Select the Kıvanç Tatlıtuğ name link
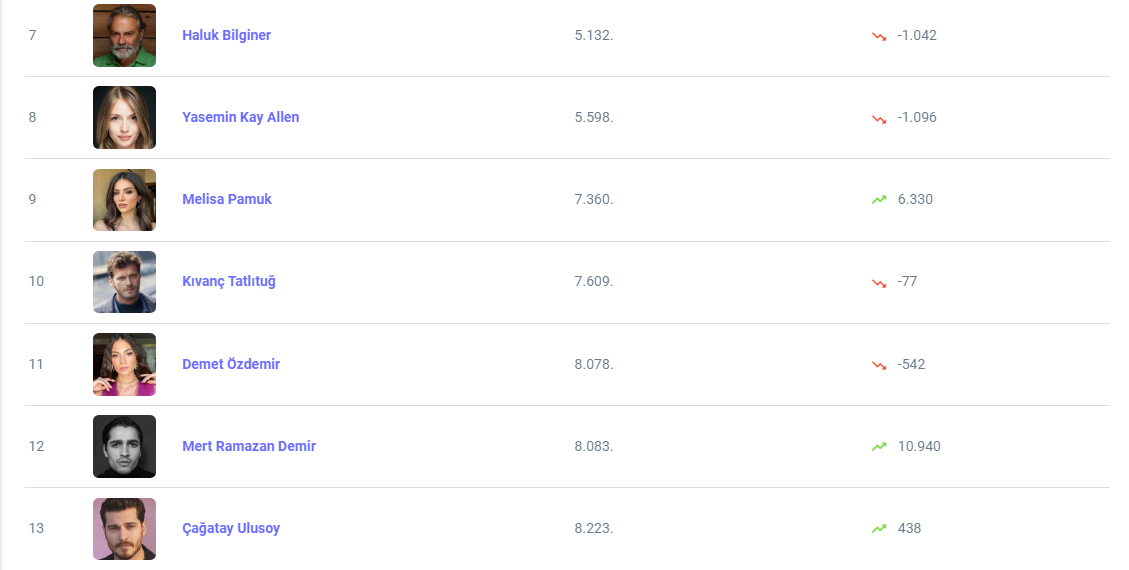 [229, 281]
